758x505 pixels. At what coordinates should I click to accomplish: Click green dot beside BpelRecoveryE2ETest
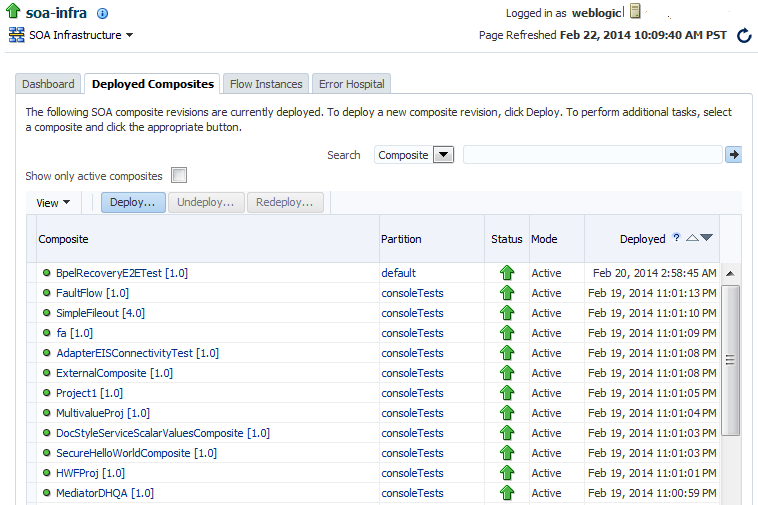click(x=46, y=273)
